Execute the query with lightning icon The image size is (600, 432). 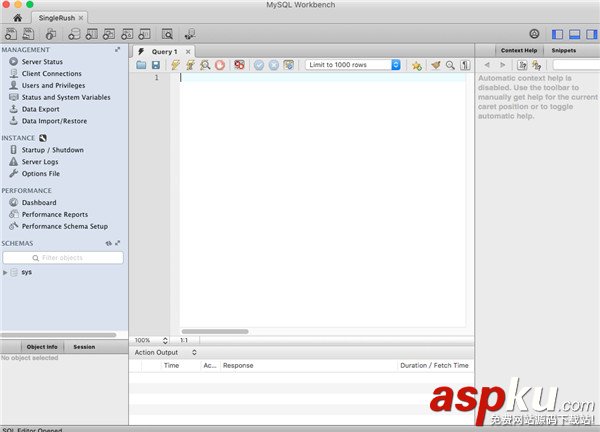point(175,65)
